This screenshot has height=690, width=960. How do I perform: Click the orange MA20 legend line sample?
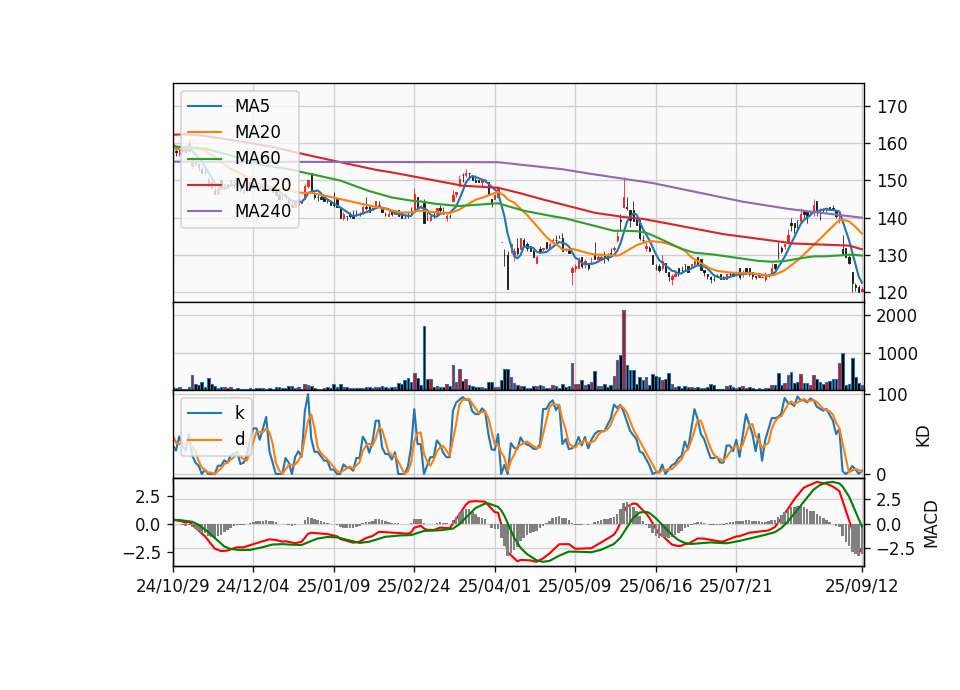click(204, 132)
